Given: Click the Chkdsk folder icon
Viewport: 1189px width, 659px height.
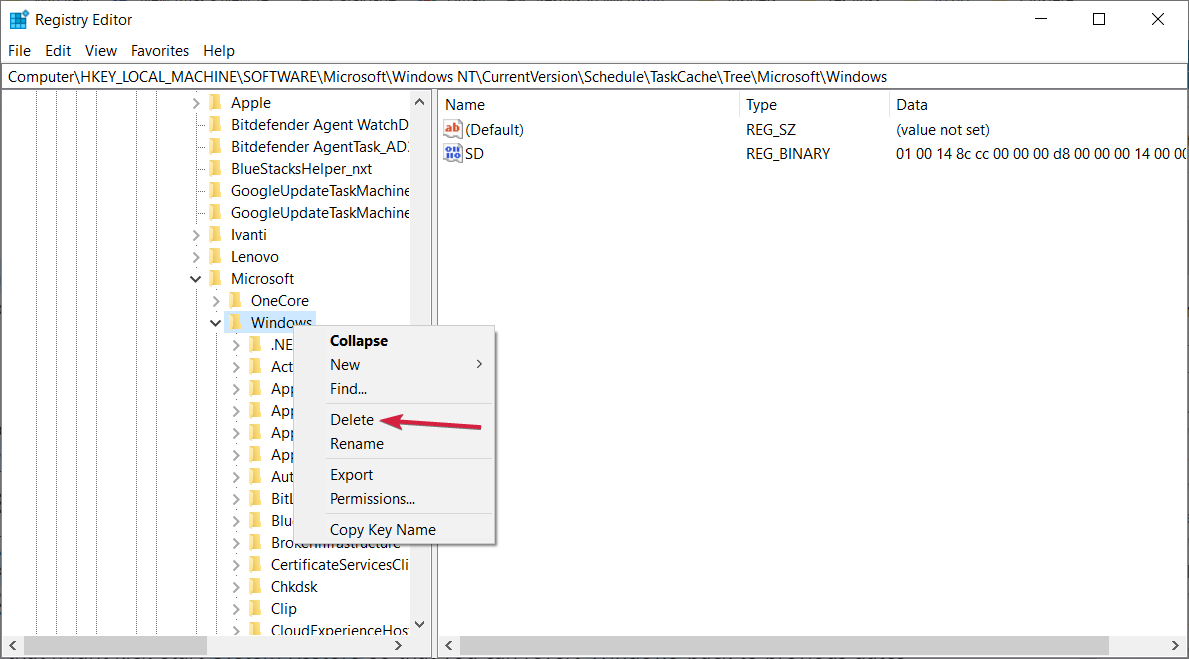Looking at the screenshot, I should coord(256,586).
